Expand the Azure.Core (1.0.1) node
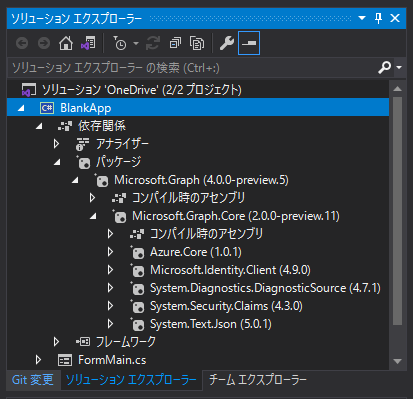 pyautogui.click(x=110, y=252)
